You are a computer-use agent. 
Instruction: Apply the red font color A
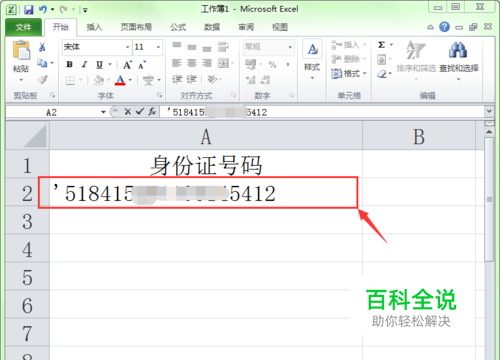(x=120, y=80)
